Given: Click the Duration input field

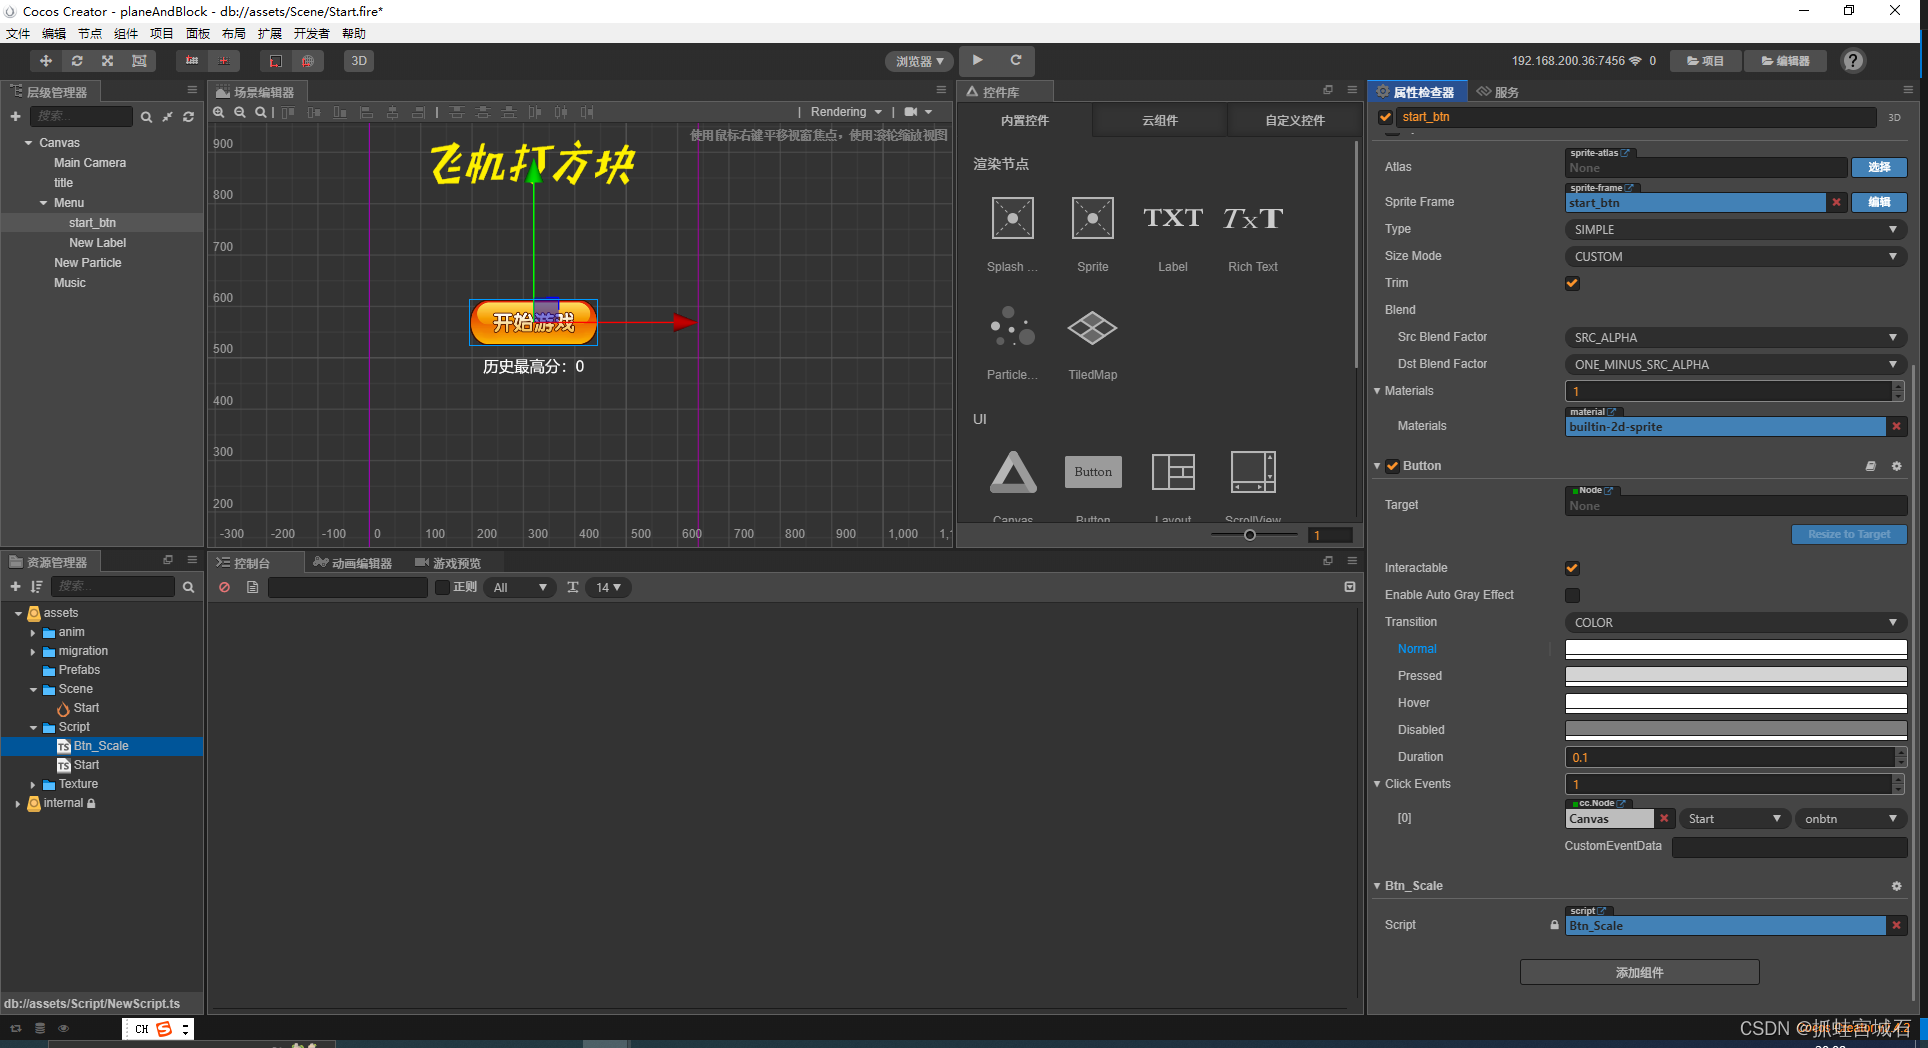Looking at the screenshot, I should (x=1729, y=757).
